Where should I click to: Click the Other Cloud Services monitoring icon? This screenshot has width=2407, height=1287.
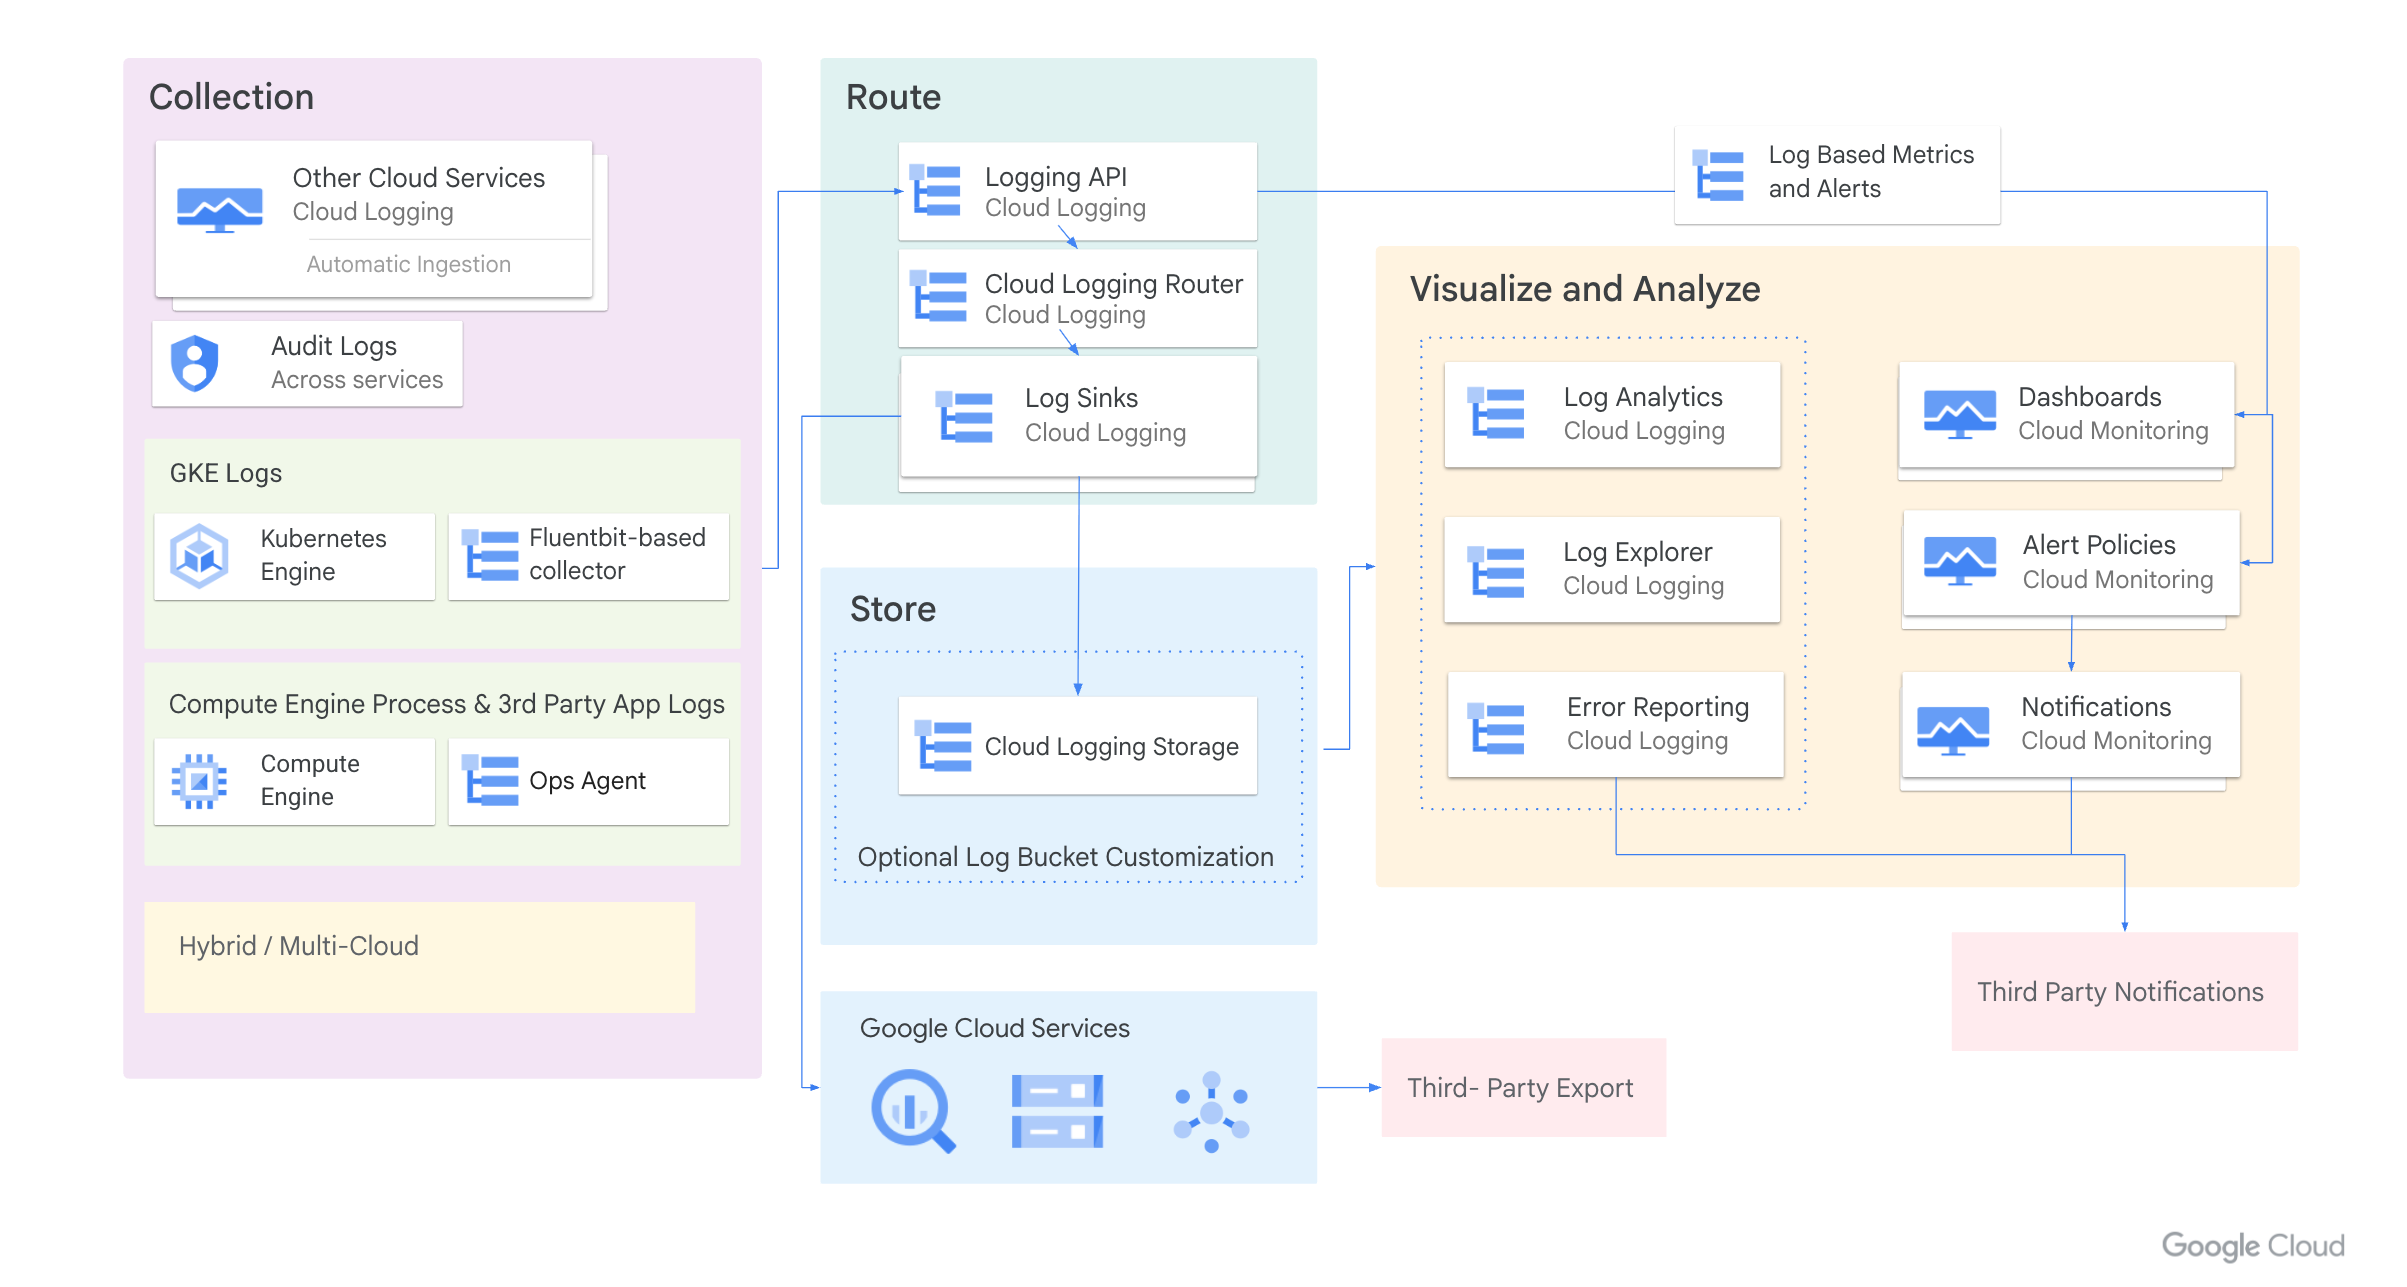coord(220,210)
